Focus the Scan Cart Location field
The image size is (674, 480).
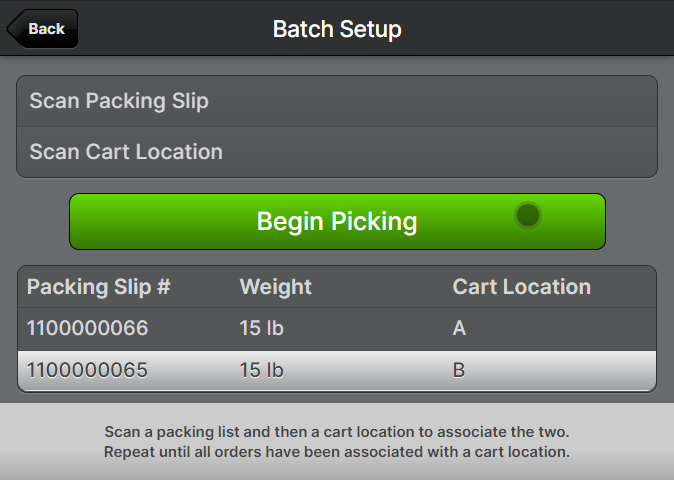coord(336,152)
